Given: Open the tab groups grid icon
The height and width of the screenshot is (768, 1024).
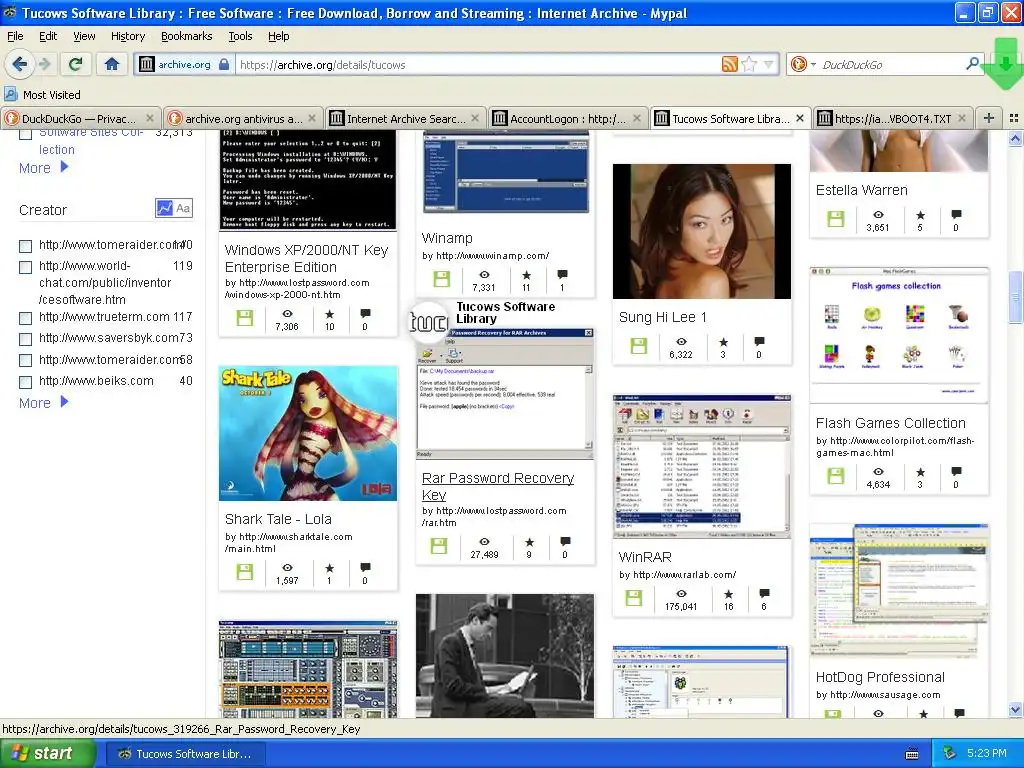Looking at the screenshot, I should (x=1014, y=118).
